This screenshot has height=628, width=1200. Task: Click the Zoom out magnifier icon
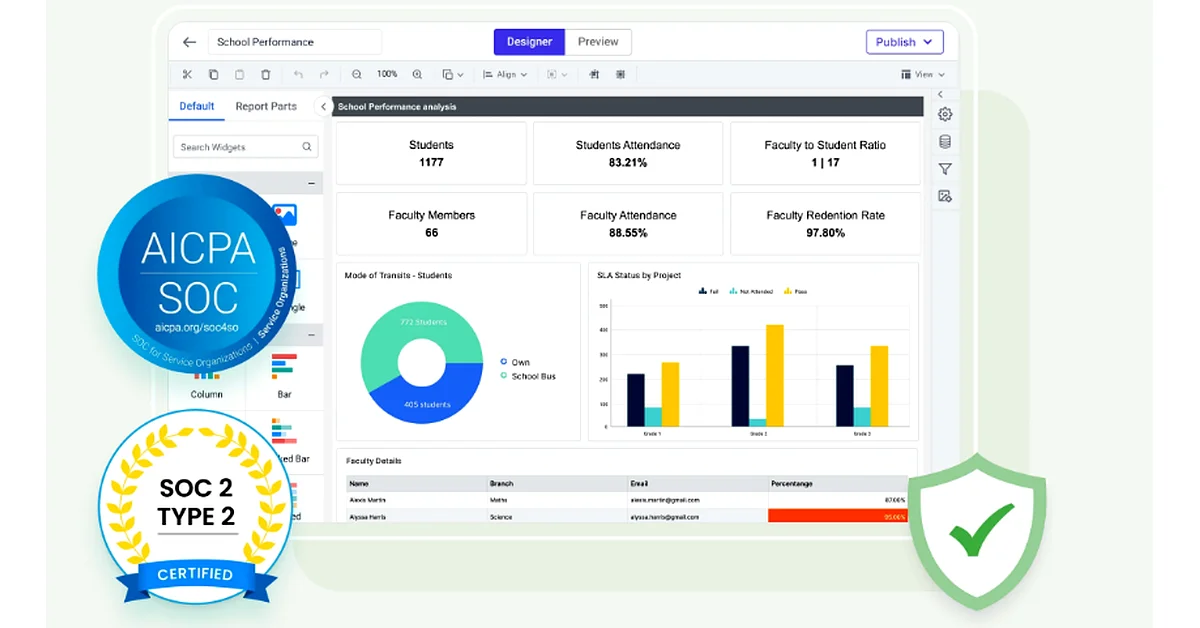tap(357, 74)
